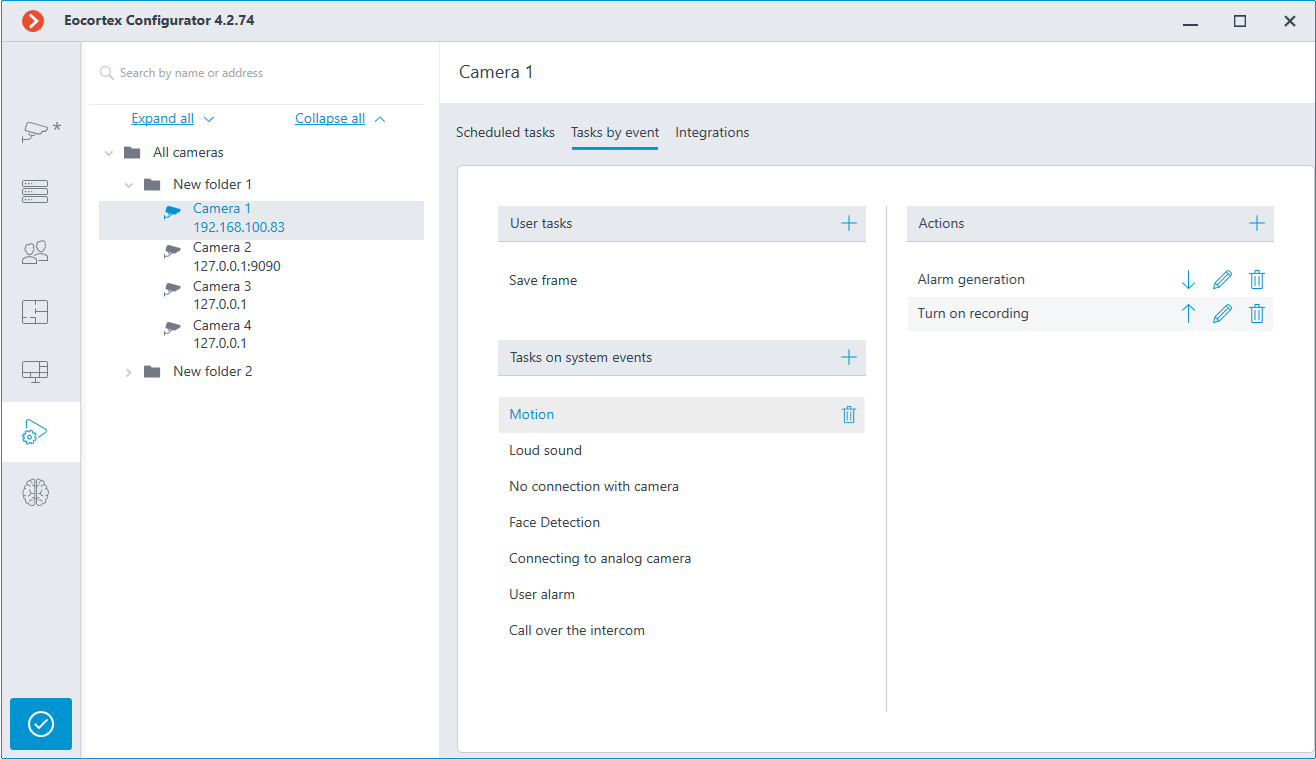Select the Save frame user task
Viewport: 1316px width, 759px height.
[543, 281]
